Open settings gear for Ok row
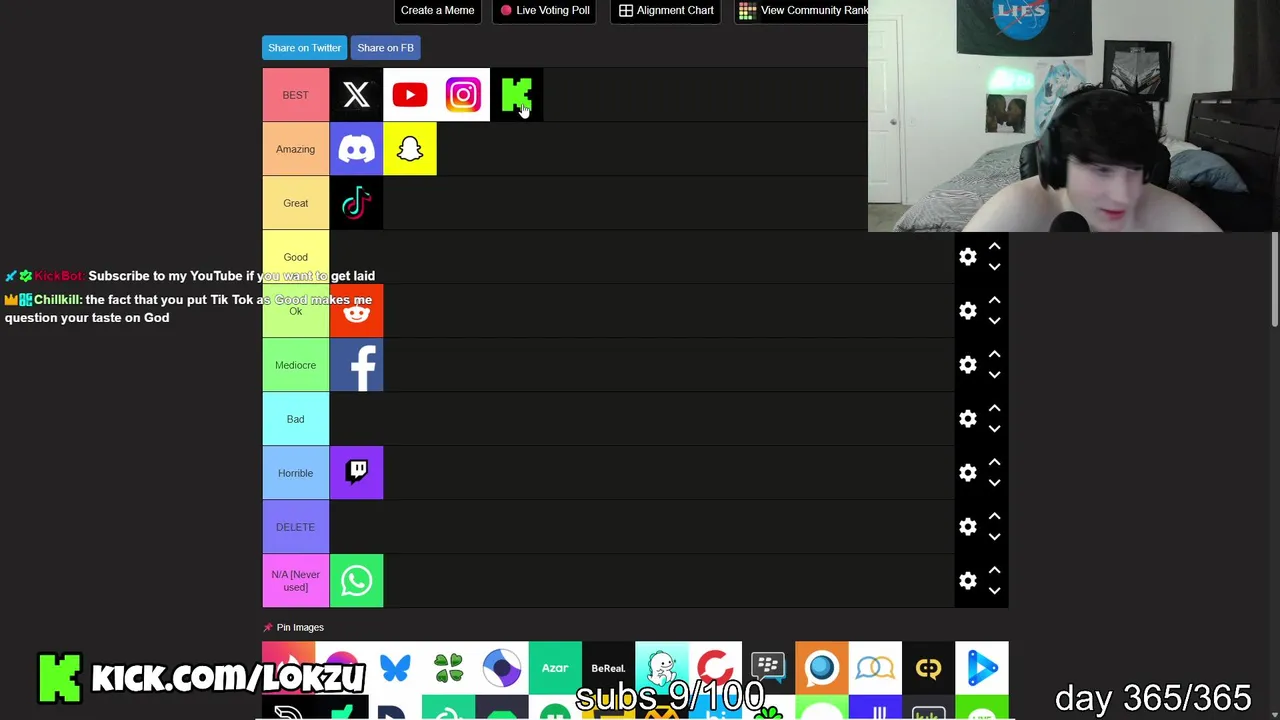This screenshot has height=720, width=1280. point(968,311)
